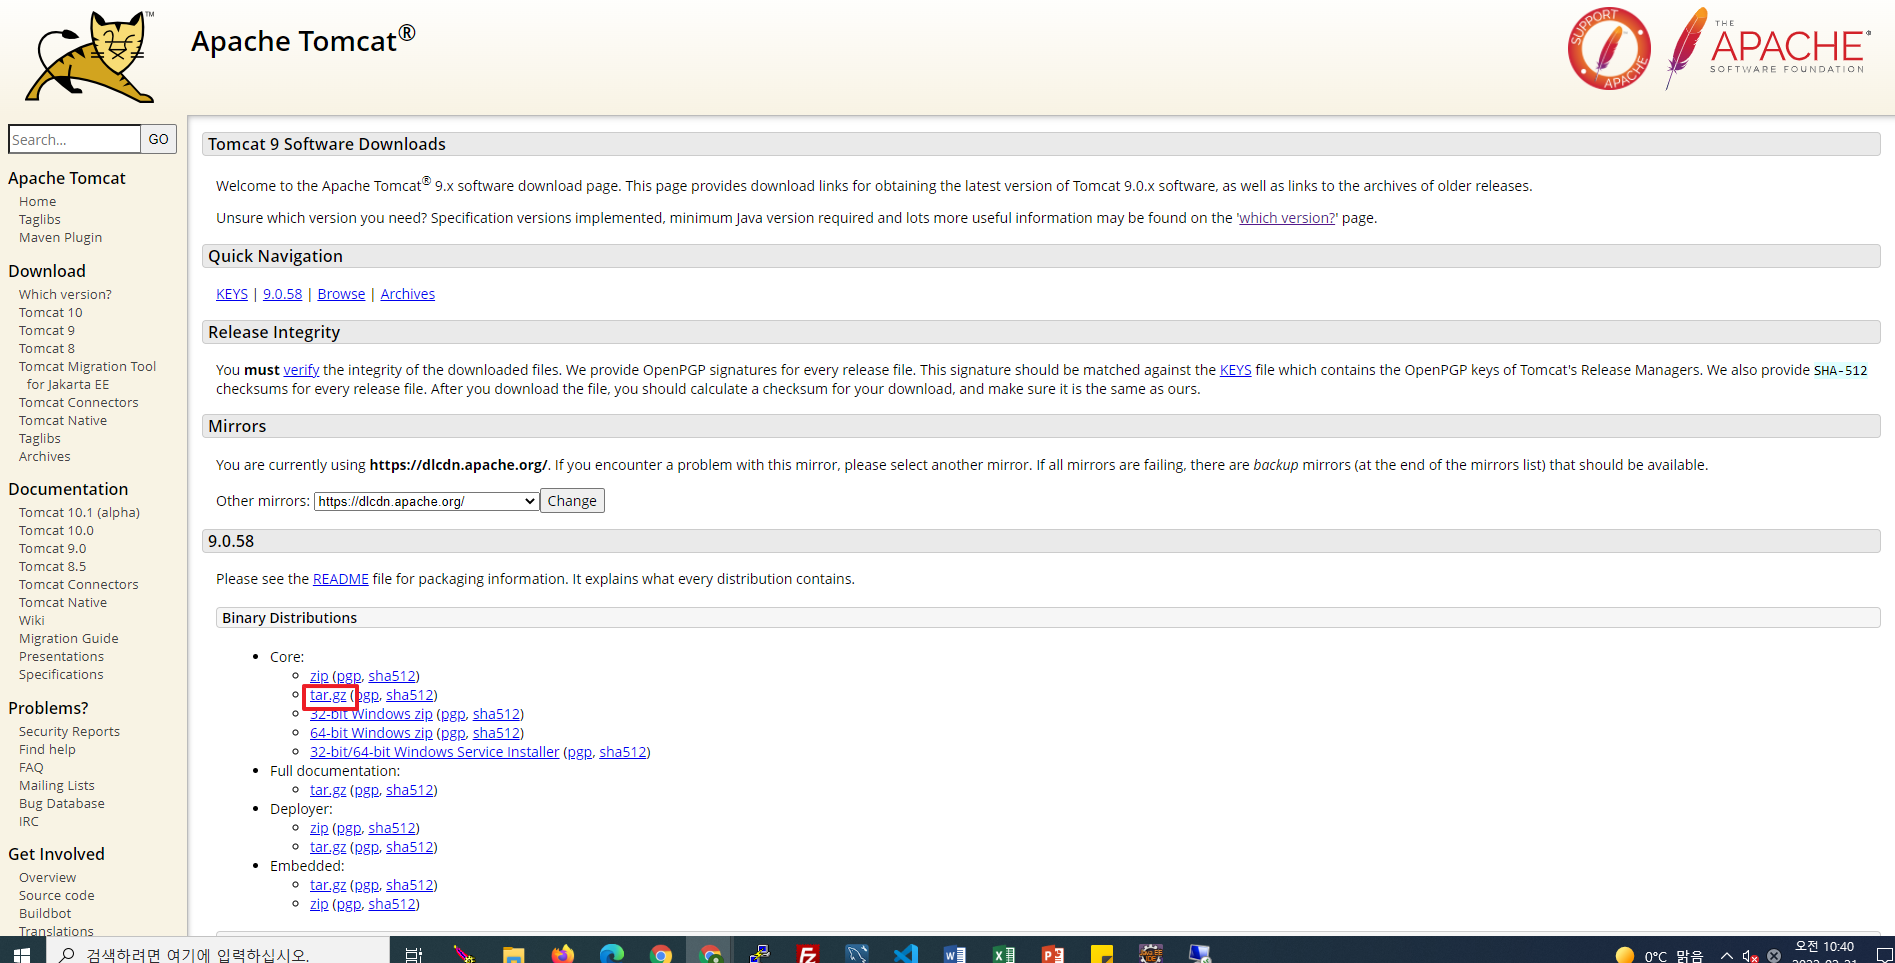Open FileZilla from the taskbar
Viewport: 1895px width, 963px height.
click(x=808, y=952)
